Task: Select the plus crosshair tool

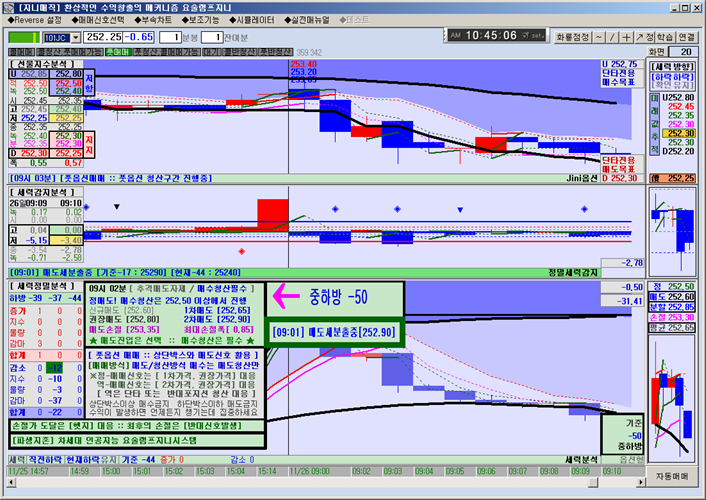Action: tap(626, 37)
